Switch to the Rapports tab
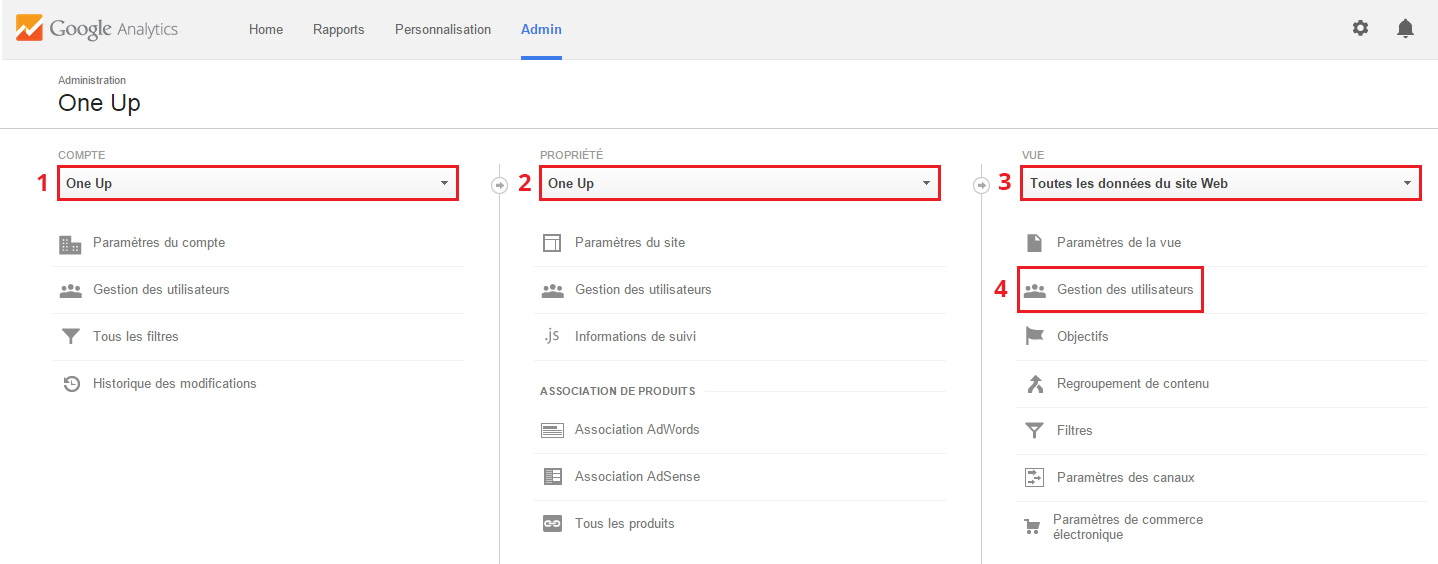 coord(338,29)
